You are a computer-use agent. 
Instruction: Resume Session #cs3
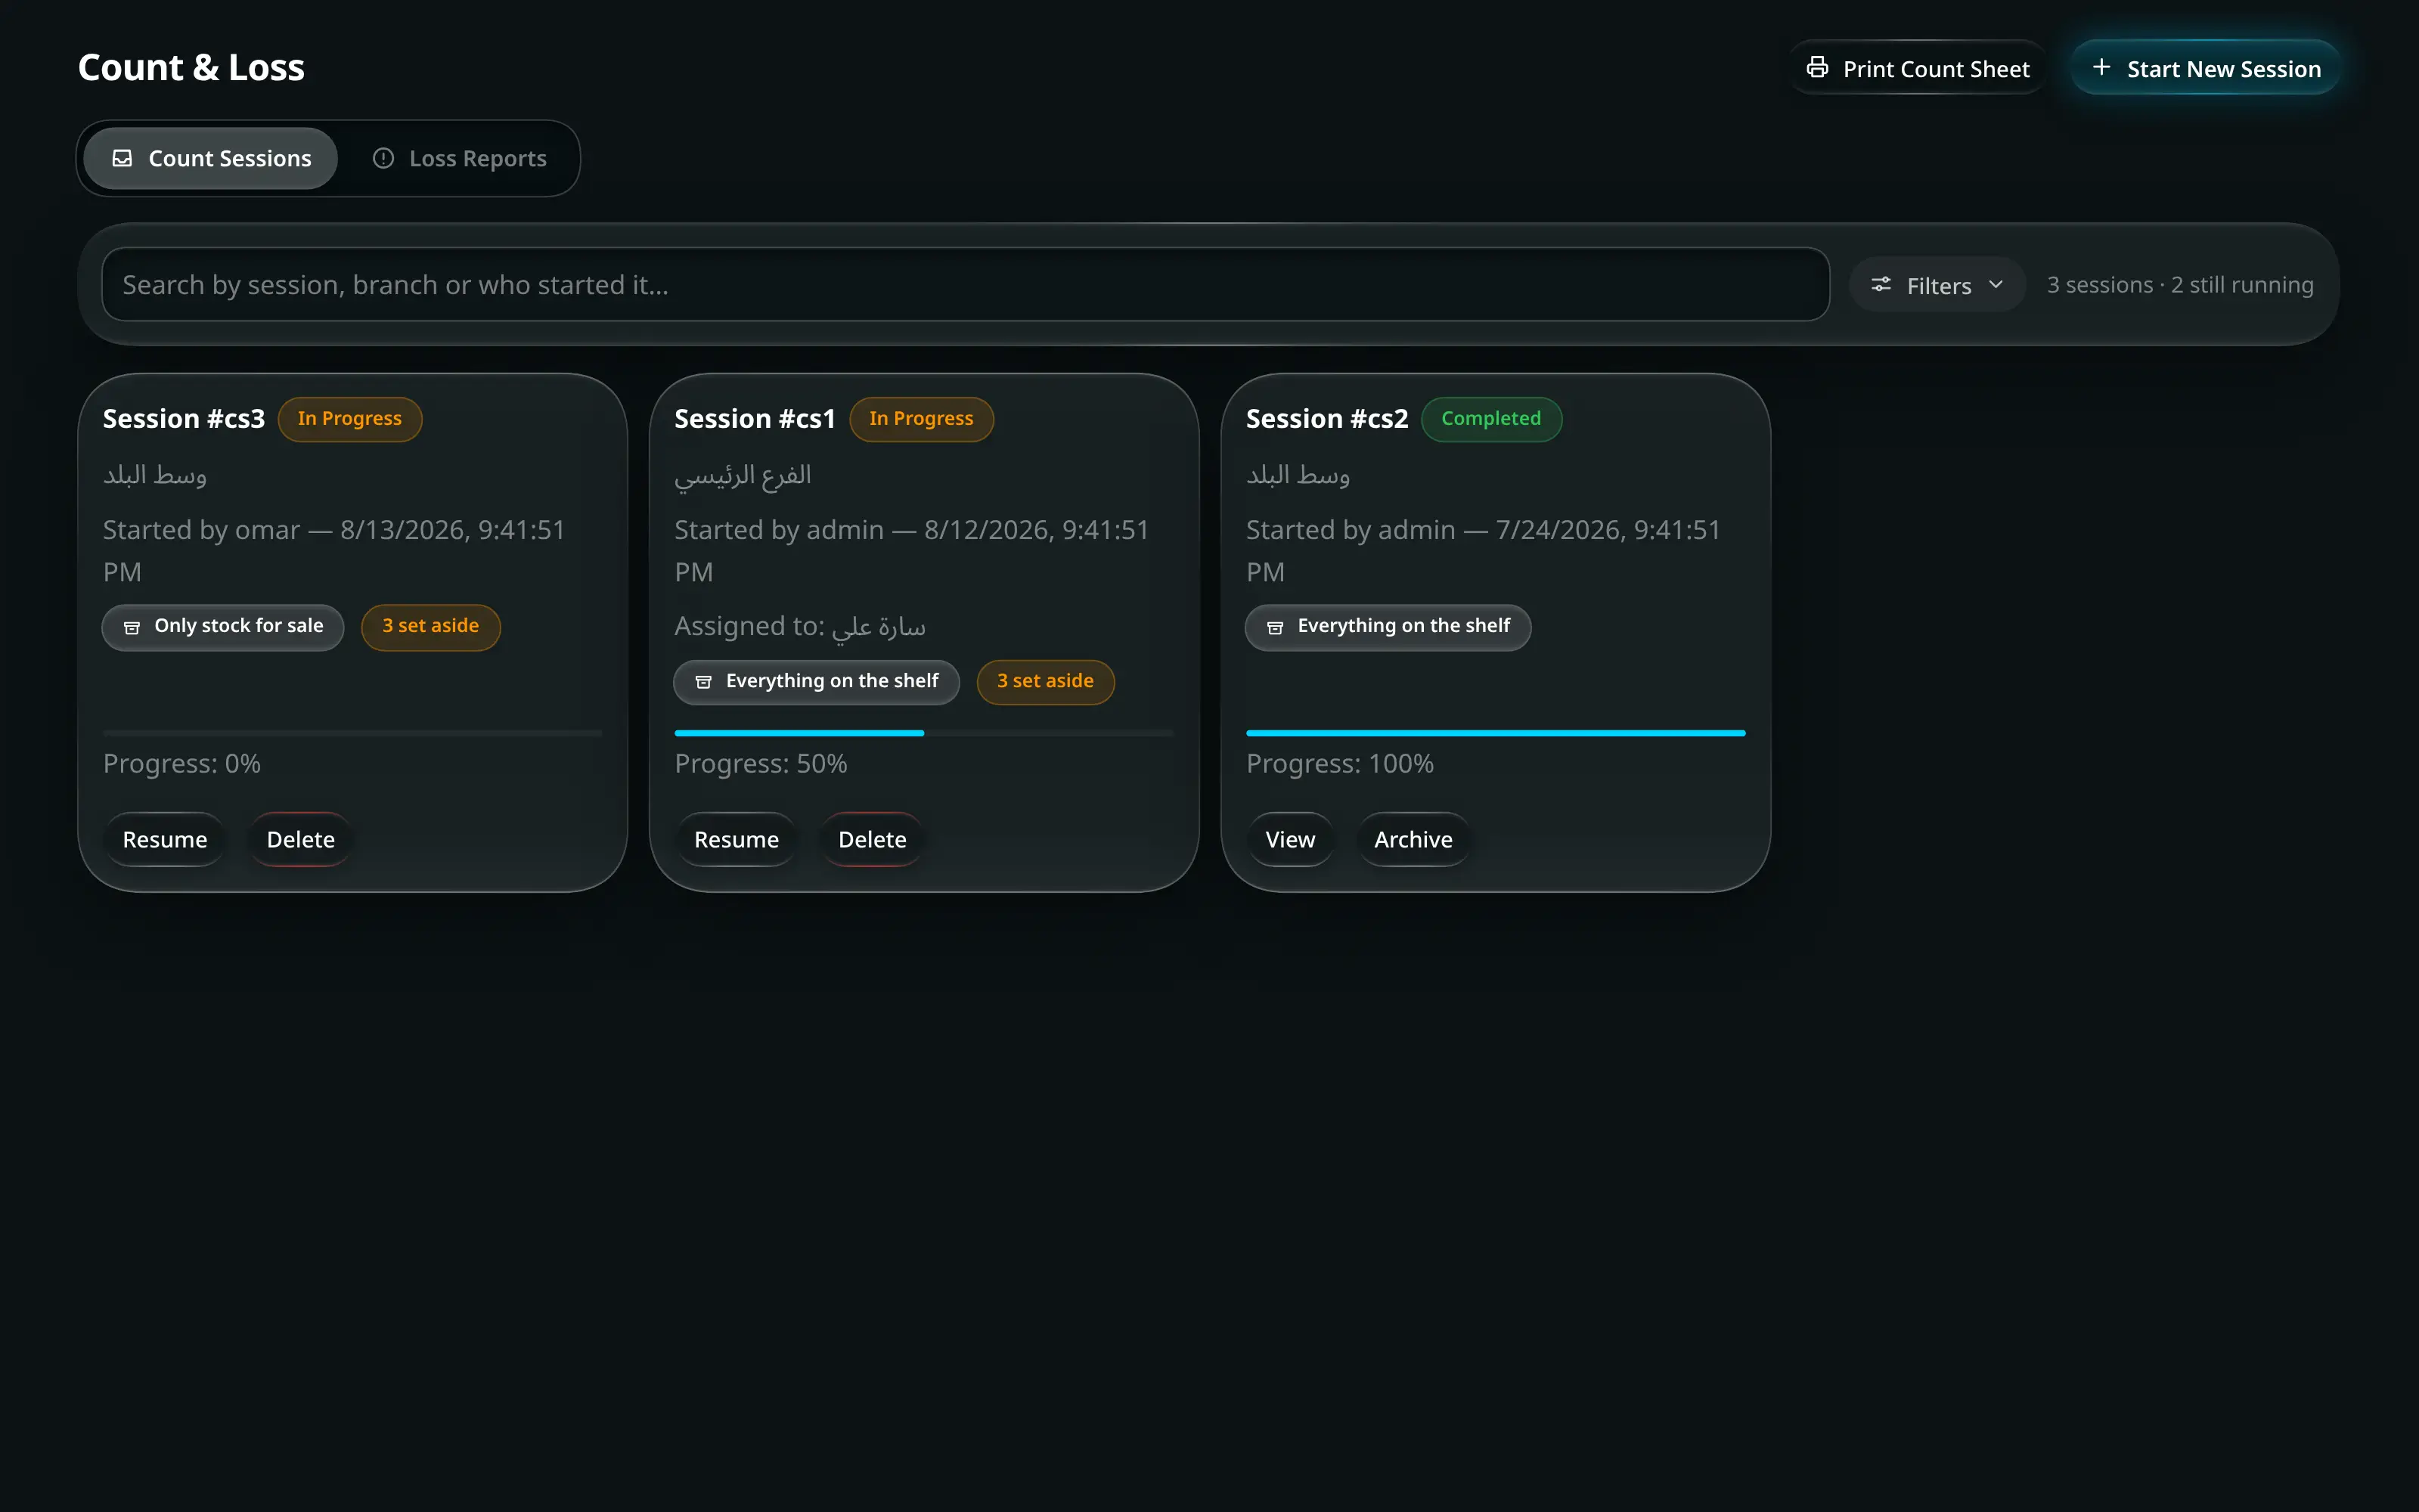[165, 839]
